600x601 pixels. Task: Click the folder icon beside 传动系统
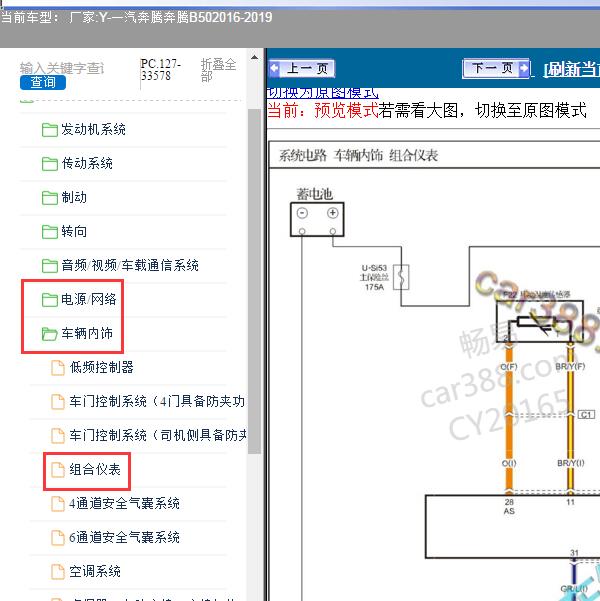coord(49,164)
